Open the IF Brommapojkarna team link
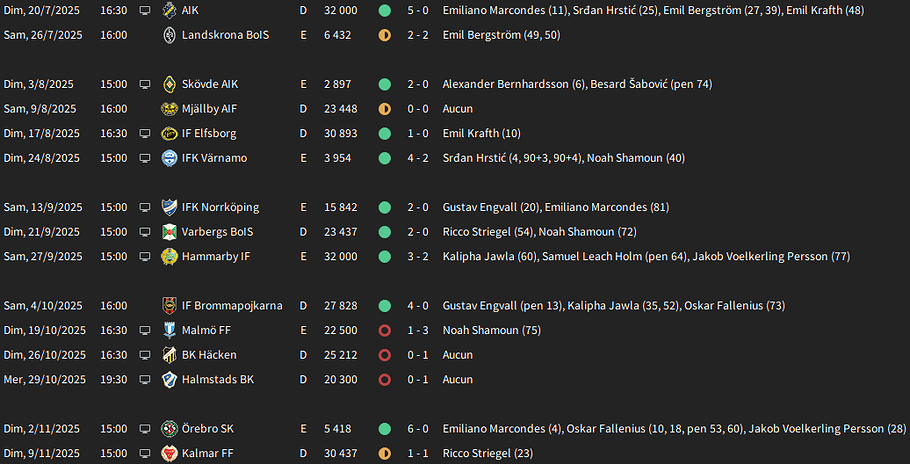910x464 pixels. (x=232, y=306)
